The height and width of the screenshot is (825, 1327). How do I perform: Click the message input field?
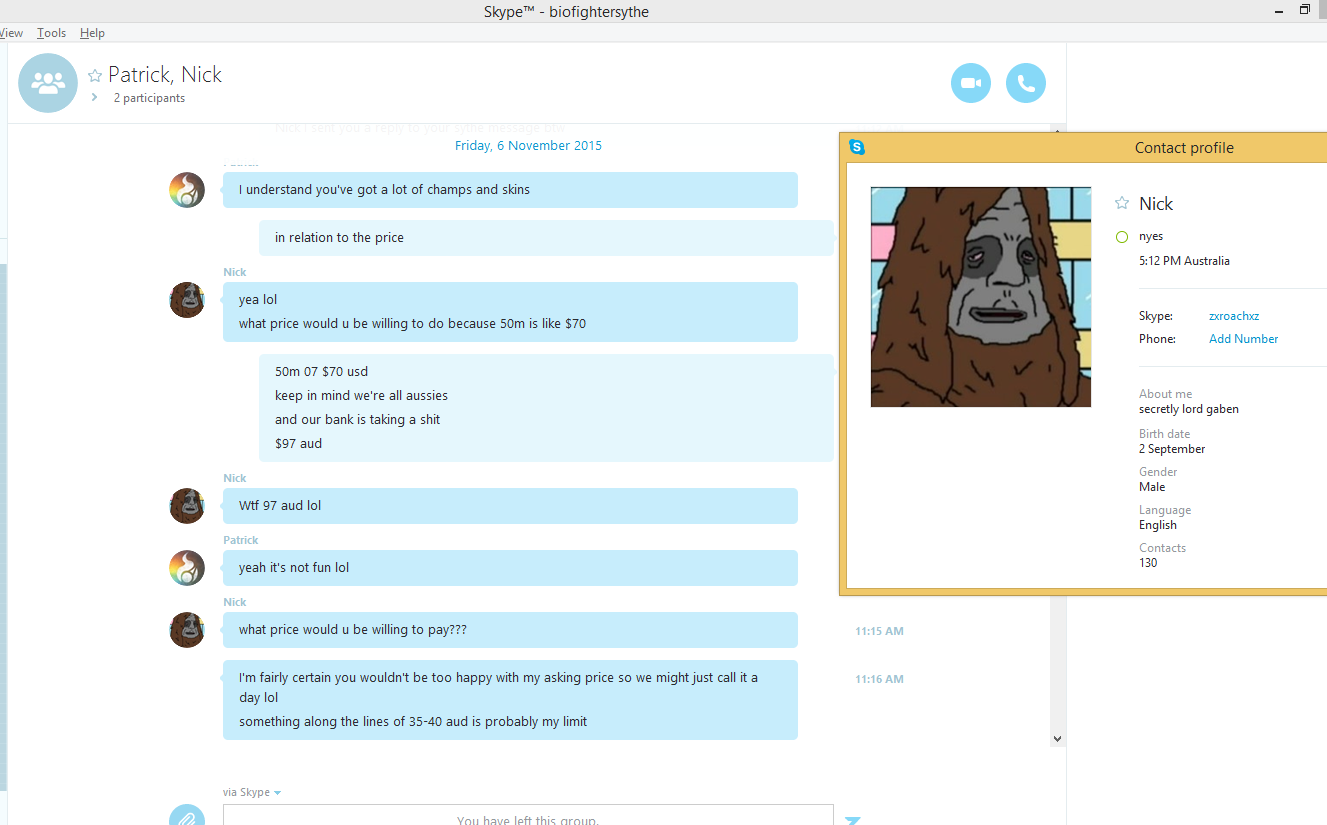528,815
